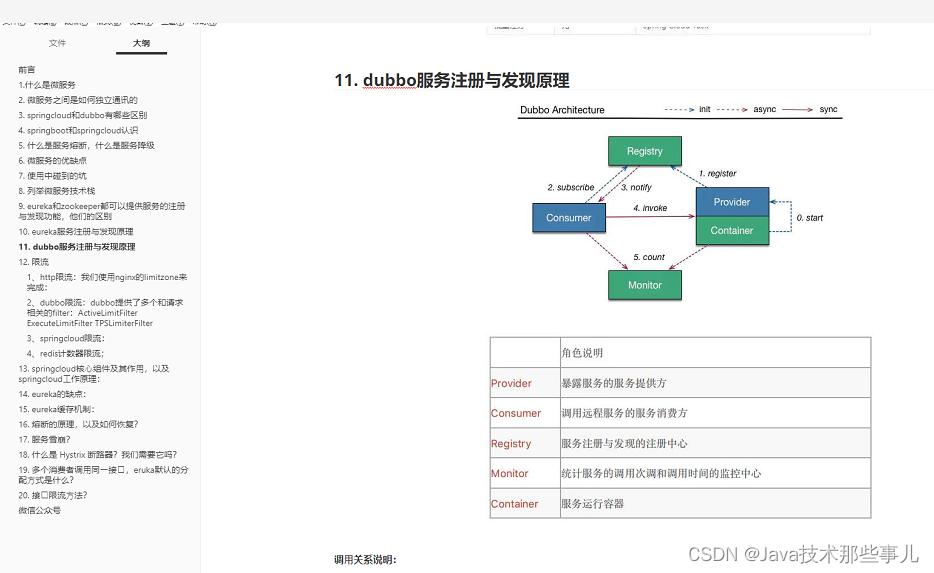Click the '5. count' diagram label
The width and height of the screenshot is (934, 573).
[x=649, y=257]
